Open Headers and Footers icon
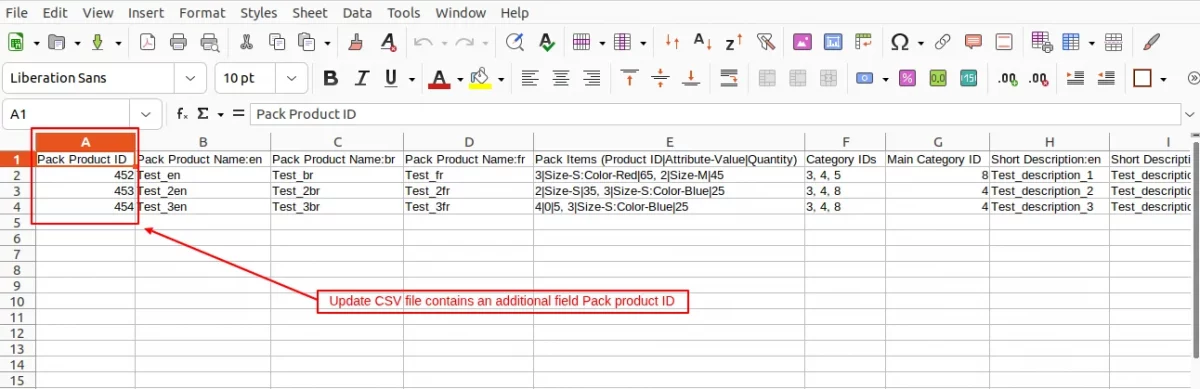 point(1004,43)
